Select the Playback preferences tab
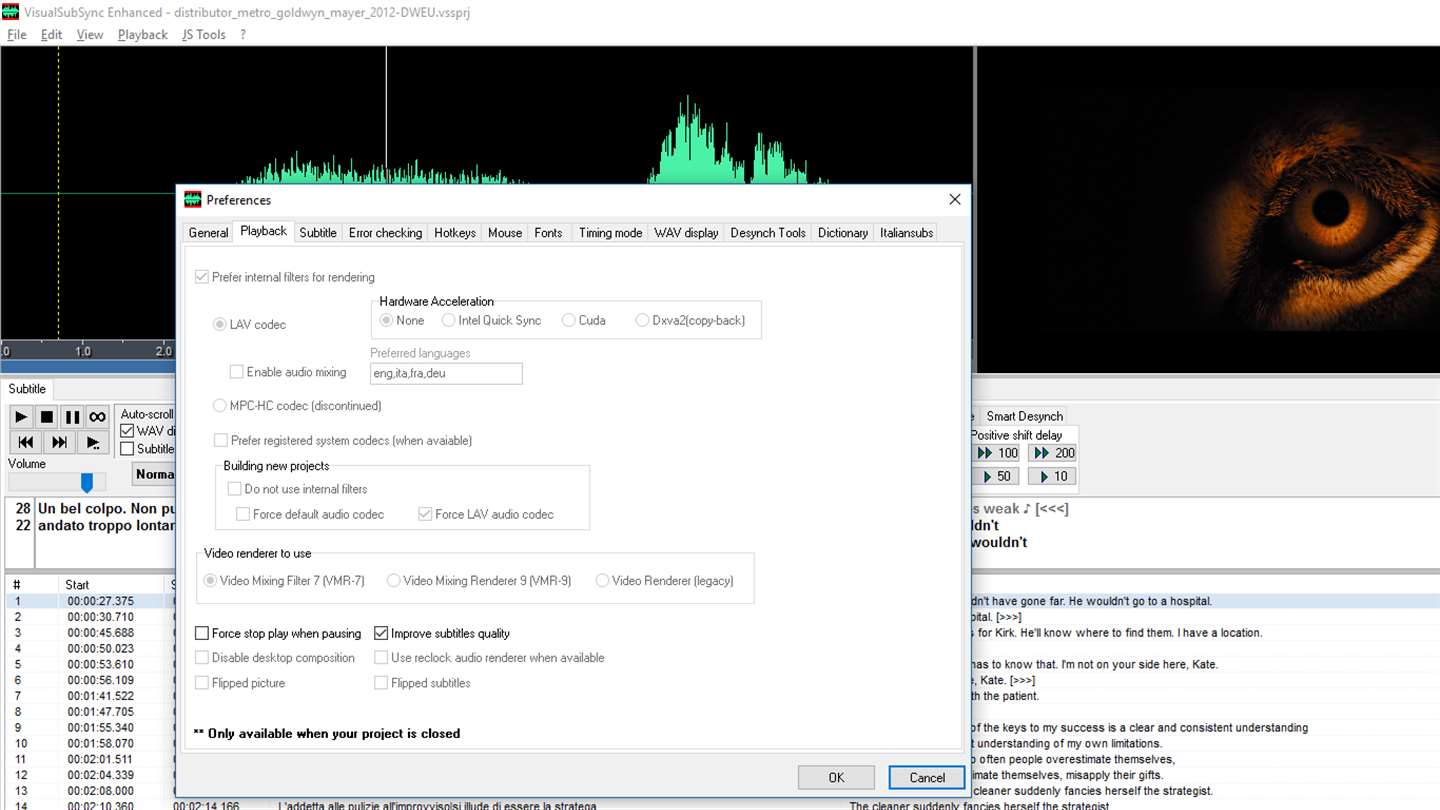Viewport: 1440px width, 810px height. 264,231
